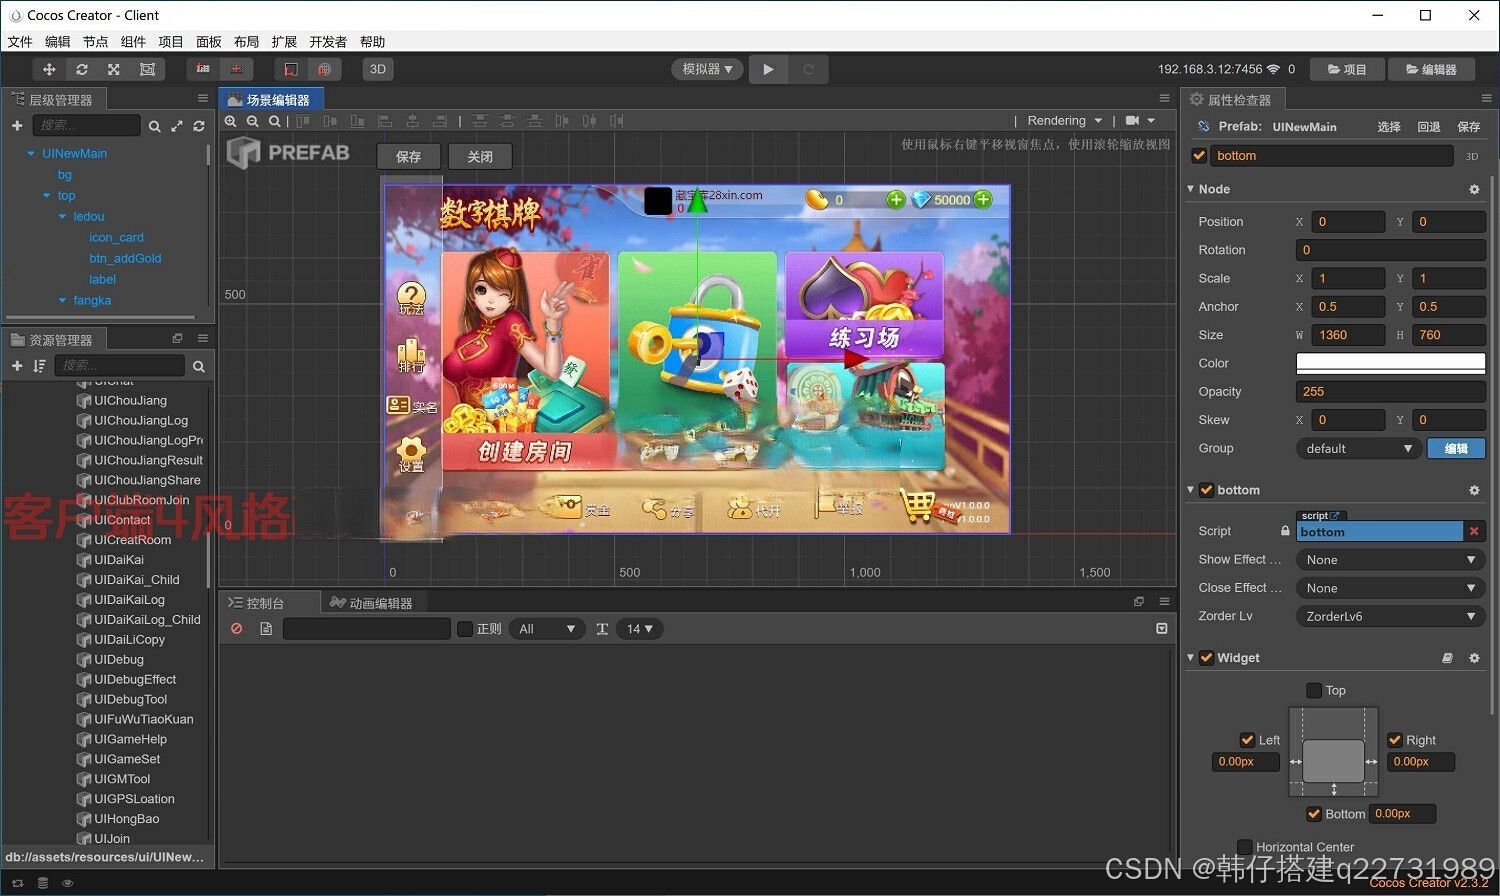Open the Show Effect dropdown

tap(1390, 560)
